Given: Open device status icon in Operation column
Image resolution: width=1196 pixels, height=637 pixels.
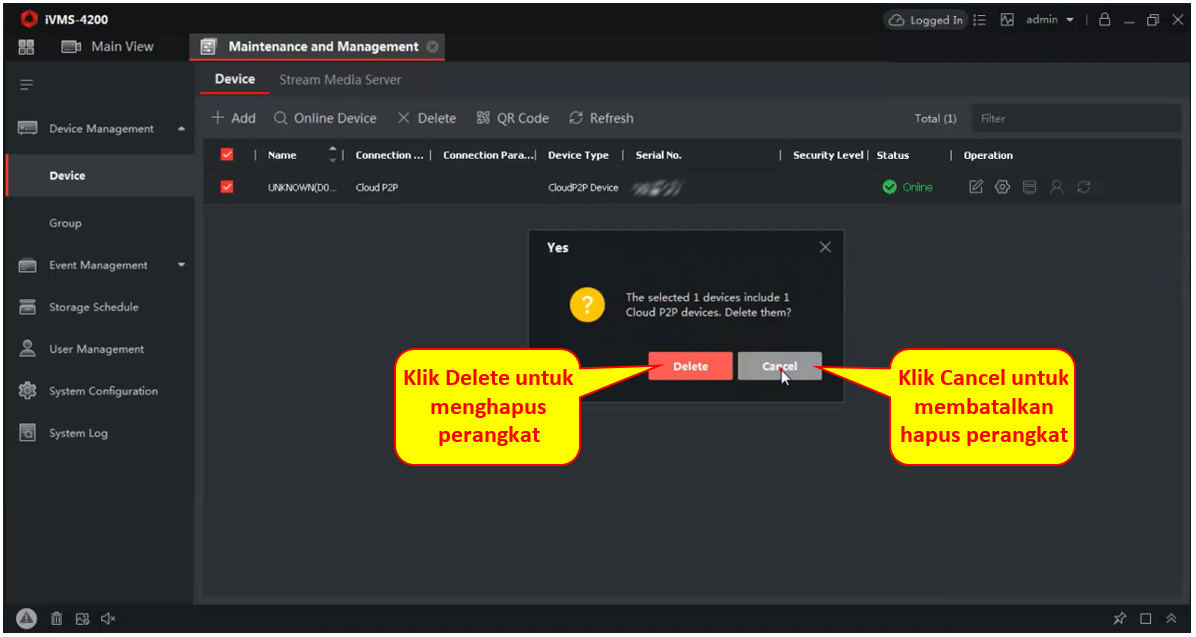Looking at the screenshot, I should (1030, 187).
